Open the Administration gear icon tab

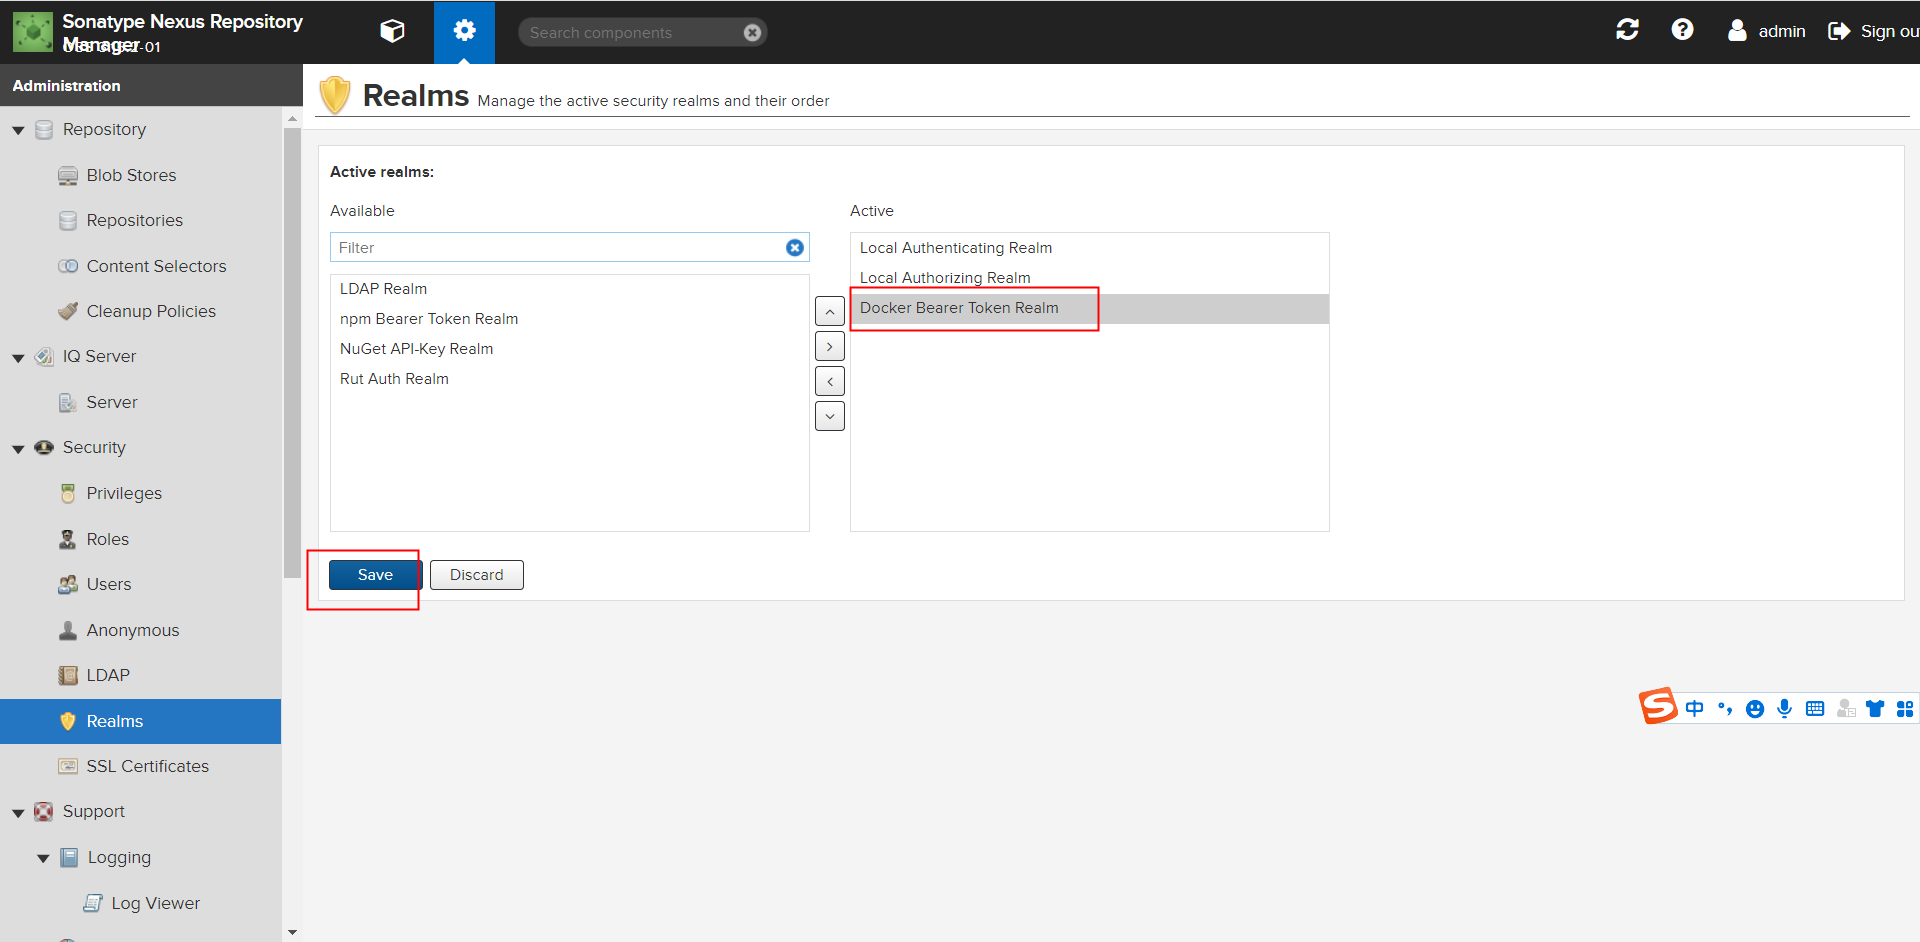[464, 31]
